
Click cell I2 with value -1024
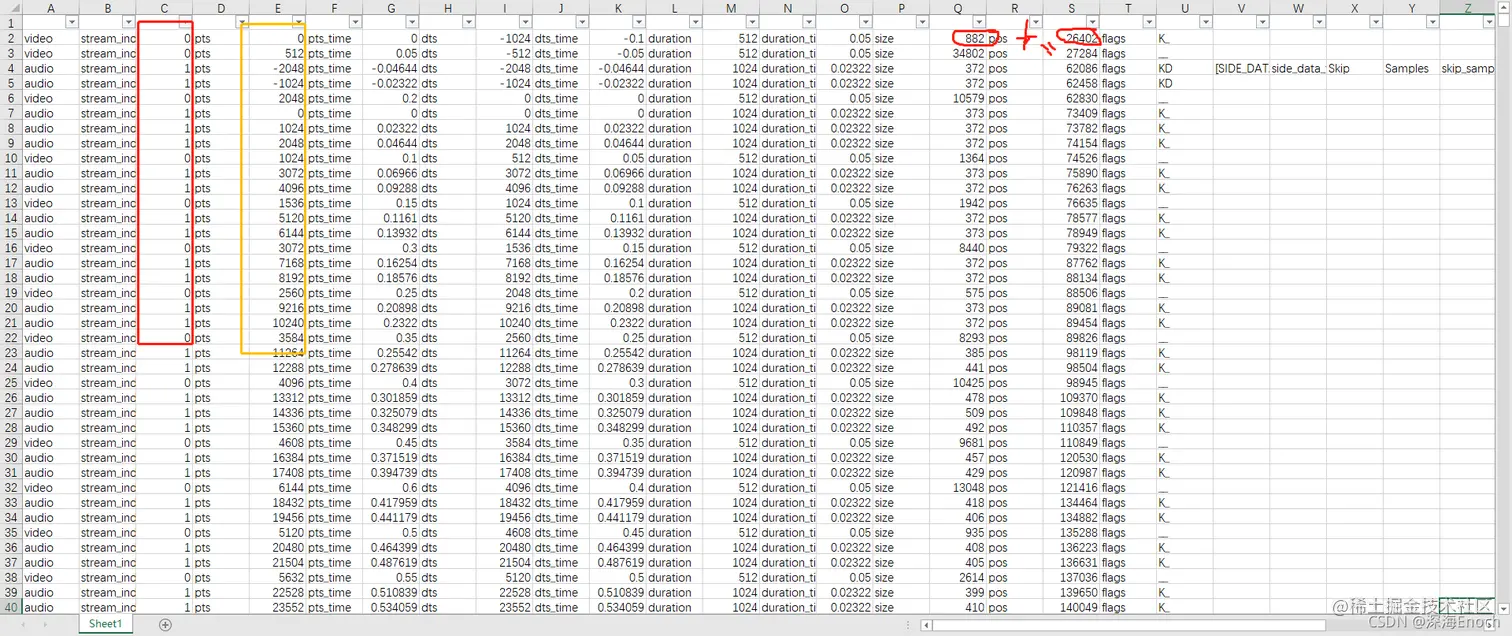[x=505, y=39]
